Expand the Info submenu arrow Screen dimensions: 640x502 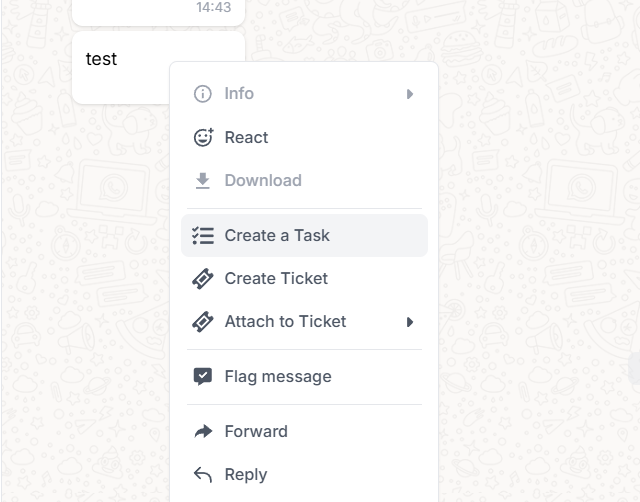pos(410,94)
